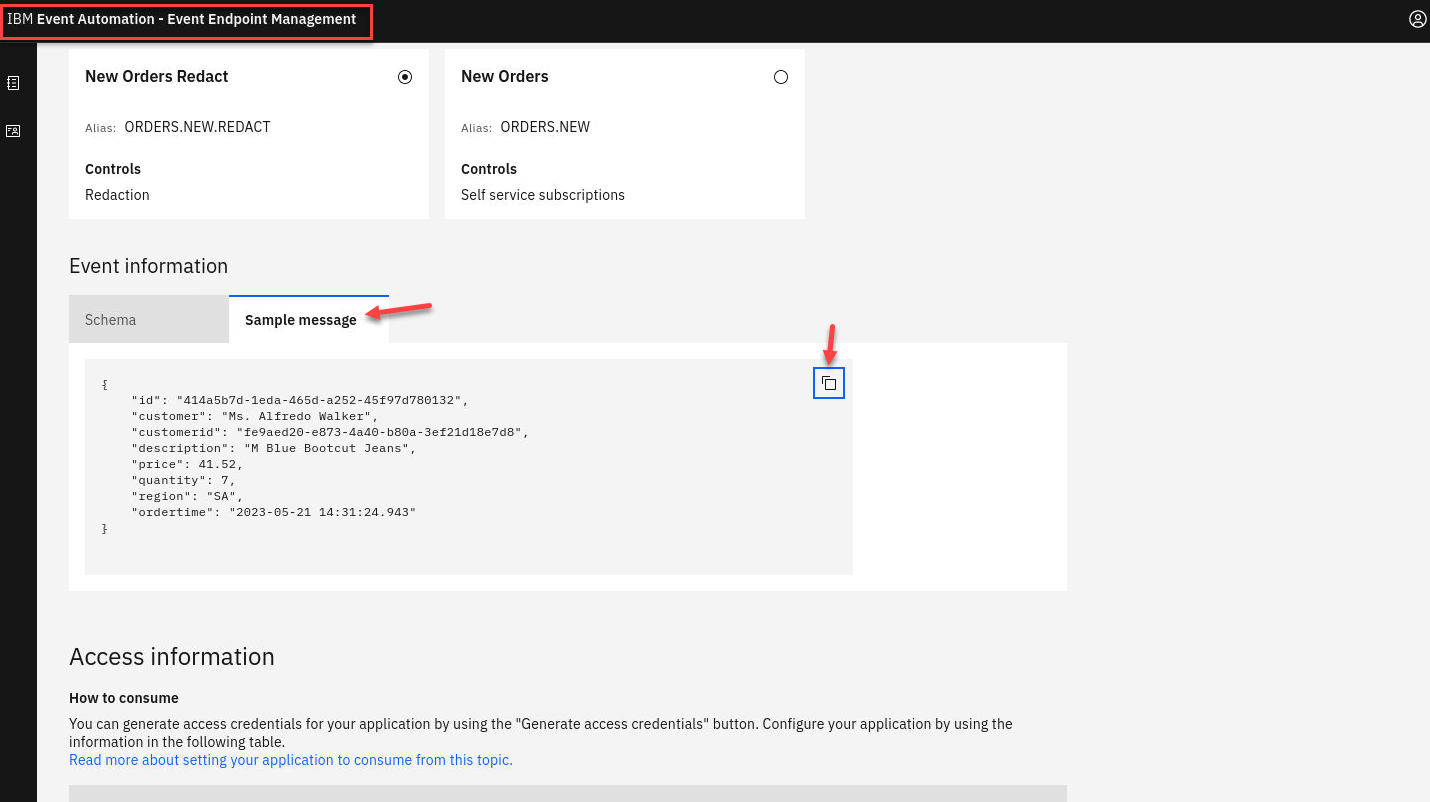1430x802 pixels.
Task: Open the user profile icon in the header
Action: pyautogui.click(x=1417, y=19)
